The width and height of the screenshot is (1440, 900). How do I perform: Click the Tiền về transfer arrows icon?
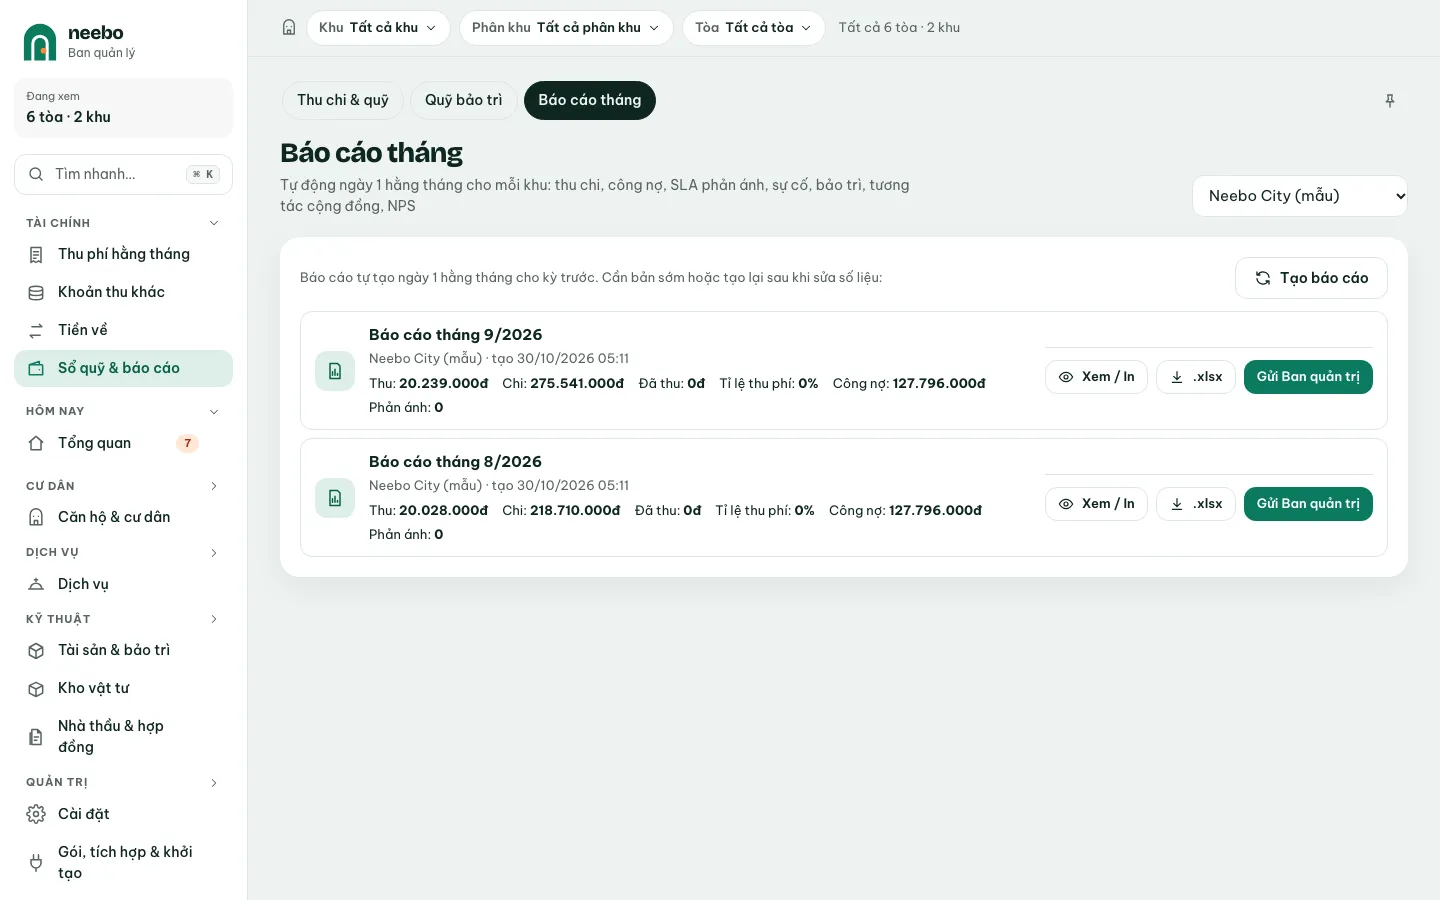click(36, 331)
